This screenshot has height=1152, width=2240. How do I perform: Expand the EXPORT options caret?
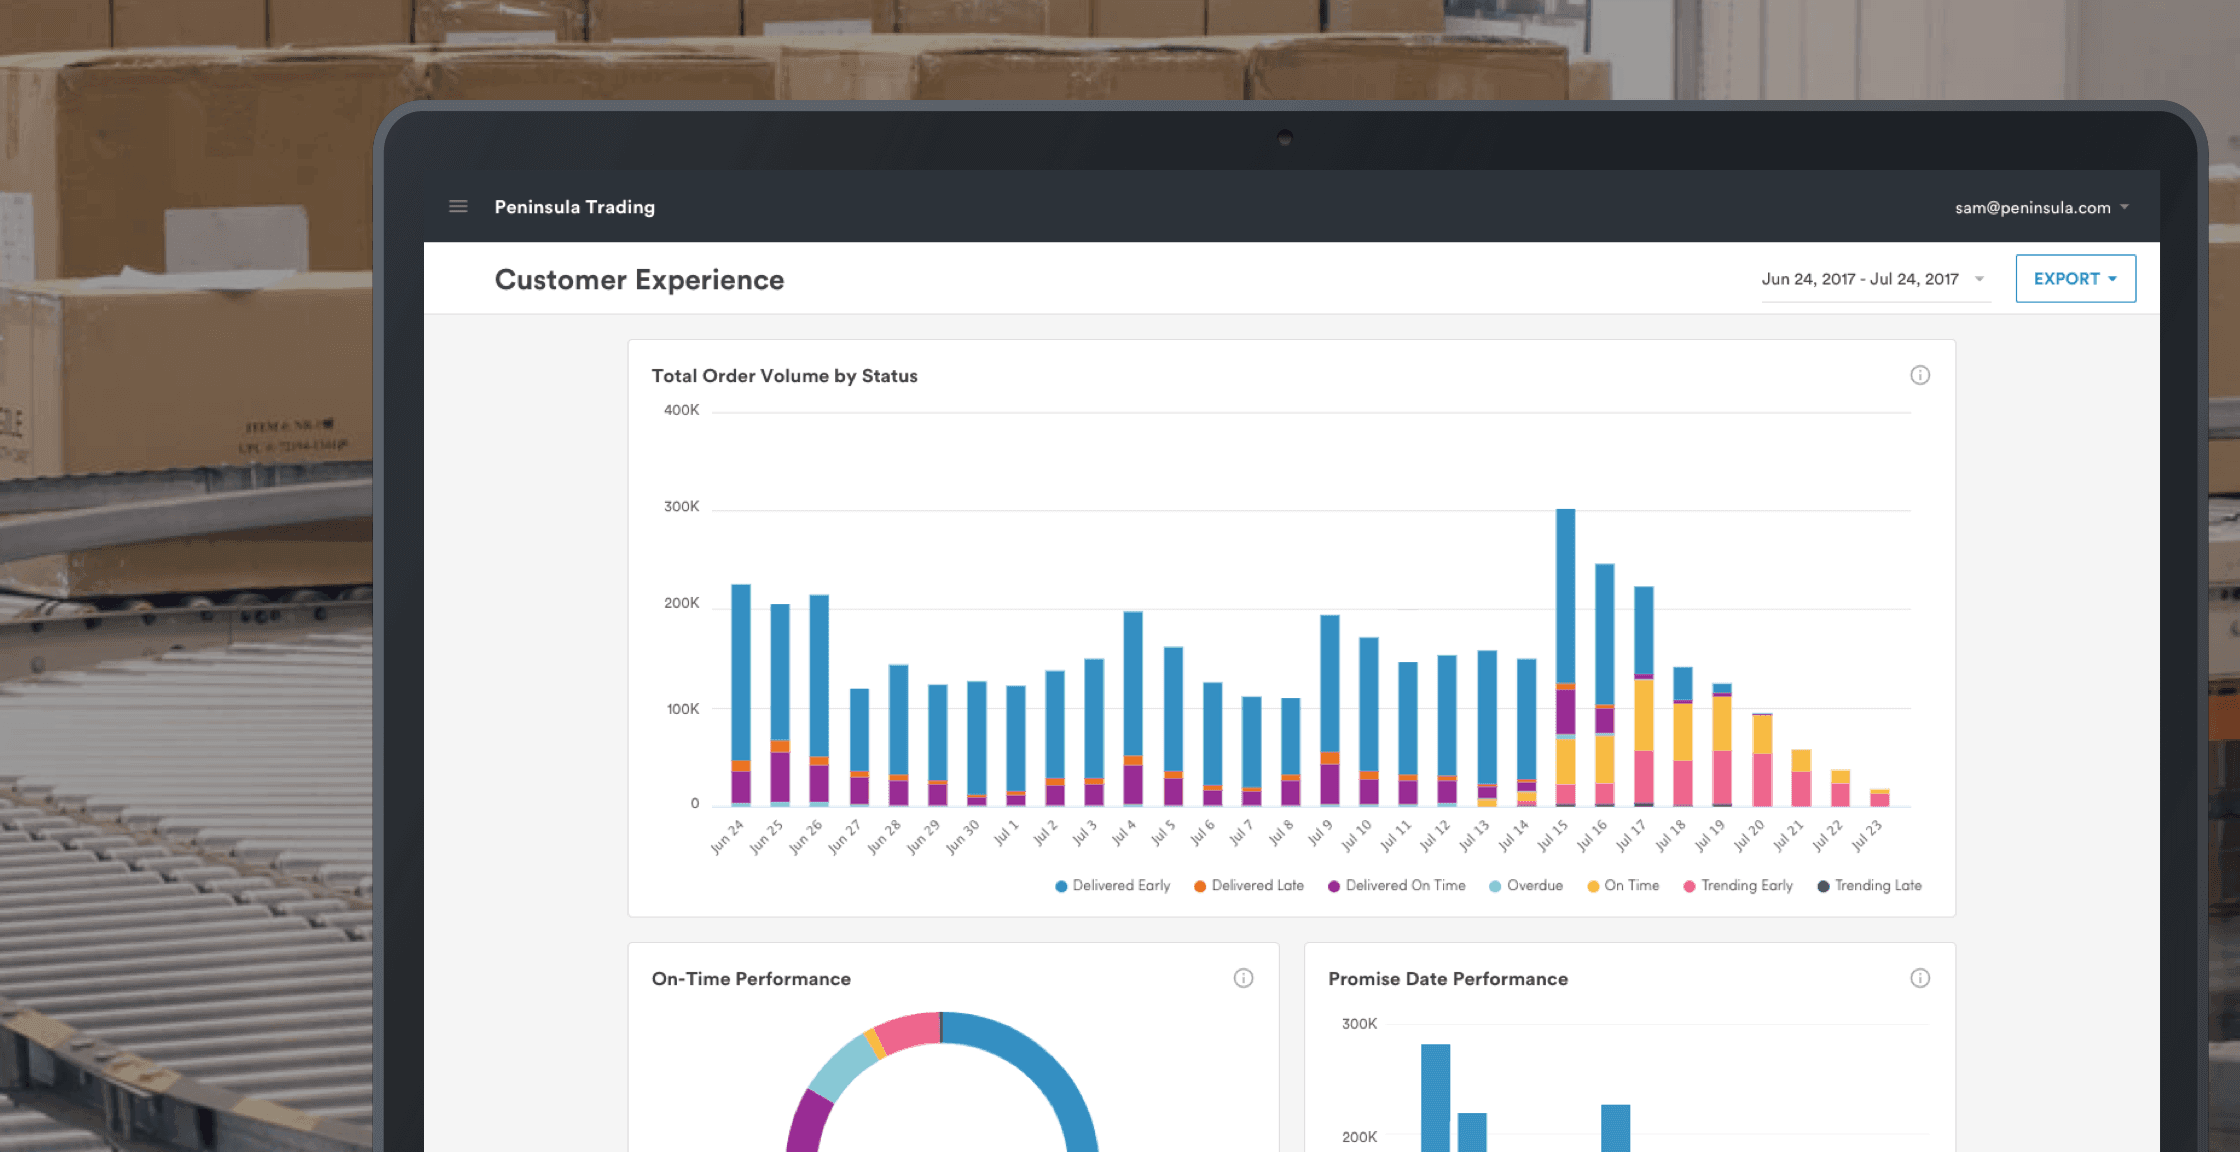pyautogui.click(x=2112, y=279)
